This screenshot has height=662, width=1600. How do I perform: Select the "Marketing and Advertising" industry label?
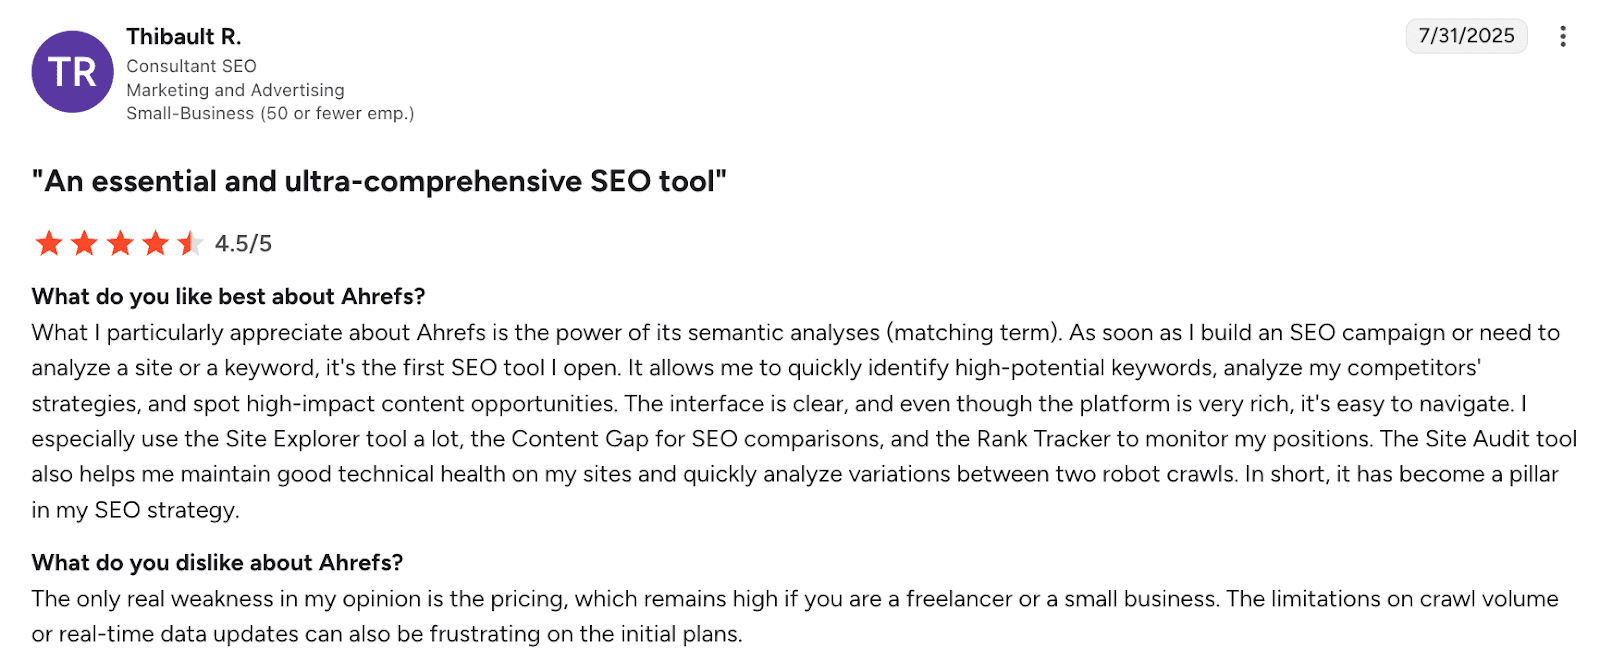[x=235, y=90]
